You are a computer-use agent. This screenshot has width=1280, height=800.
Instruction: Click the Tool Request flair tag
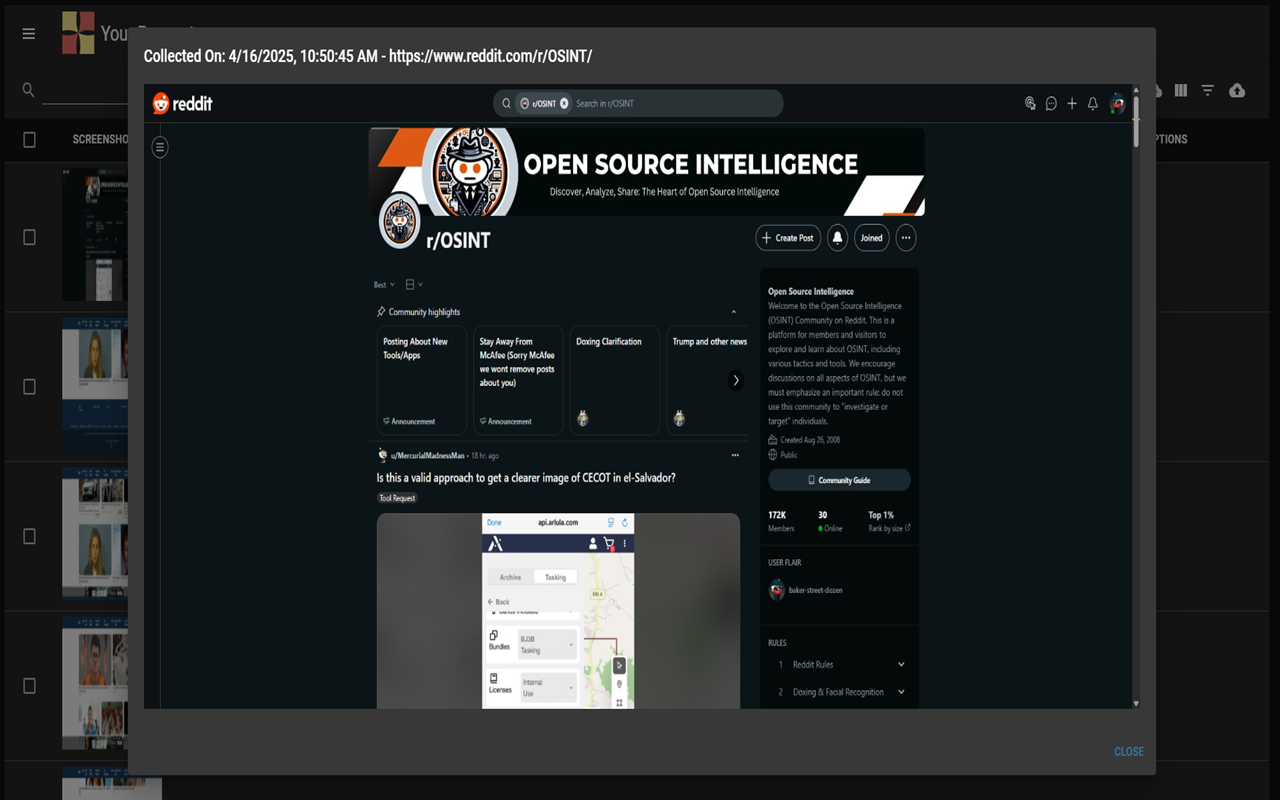point(397,498)
